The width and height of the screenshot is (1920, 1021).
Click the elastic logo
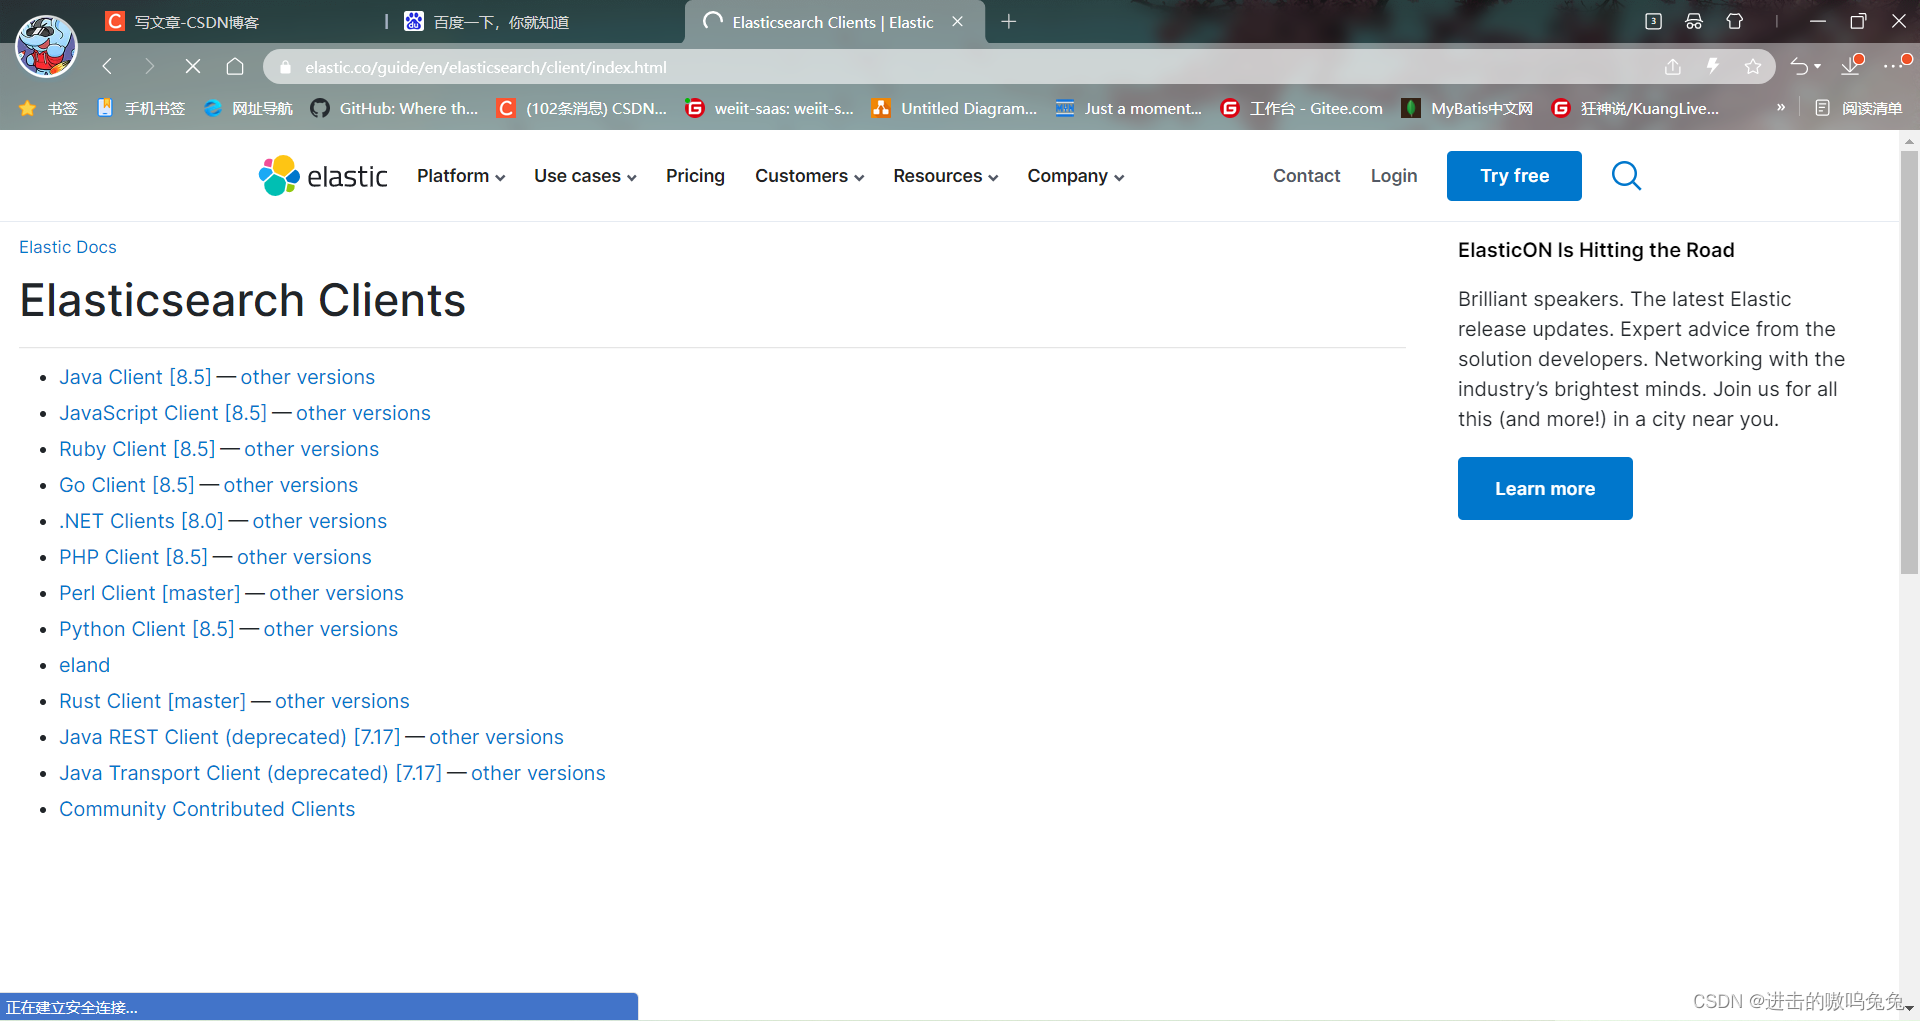323,176
